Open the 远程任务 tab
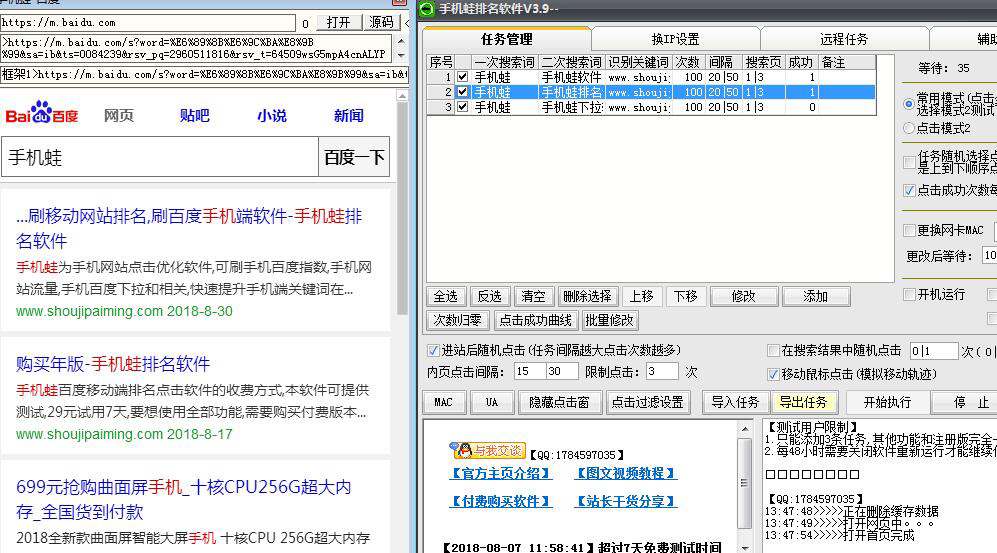Screen dimensions: 997x553 pos(844,39)
